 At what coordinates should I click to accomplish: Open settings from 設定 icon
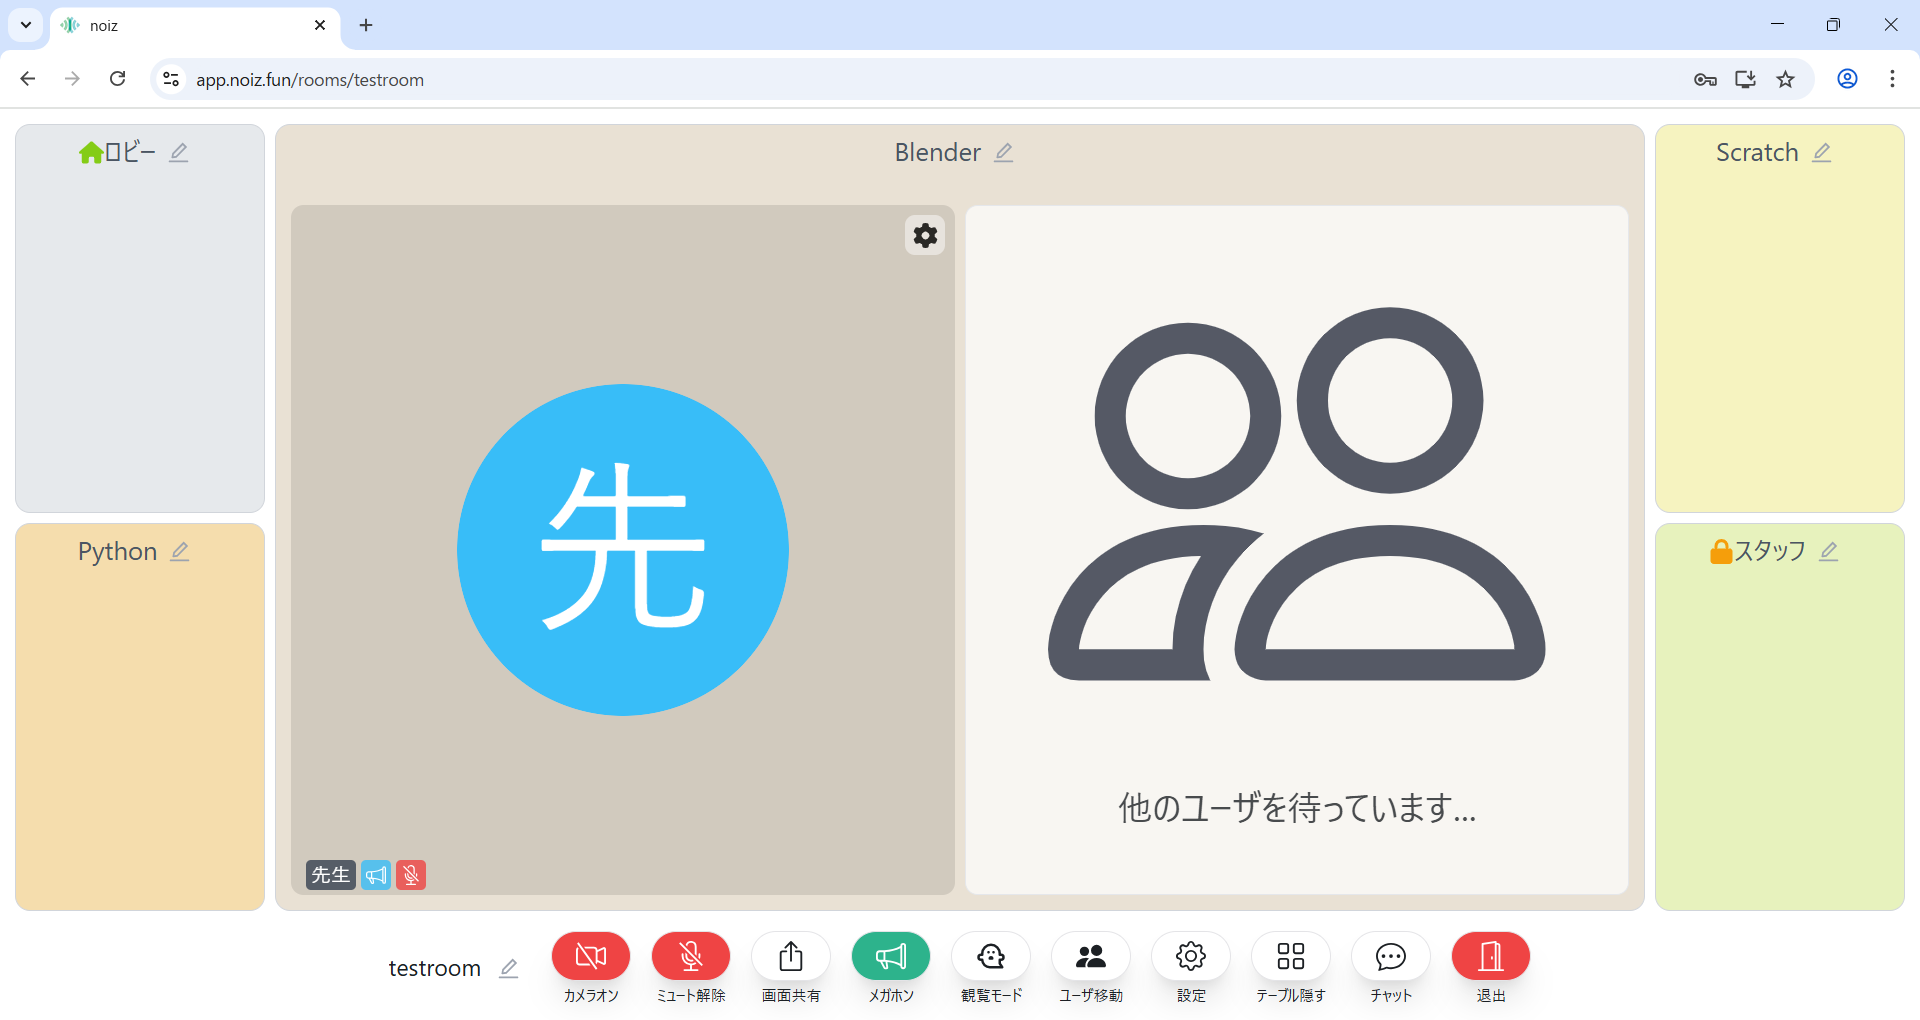[1190, 956]
